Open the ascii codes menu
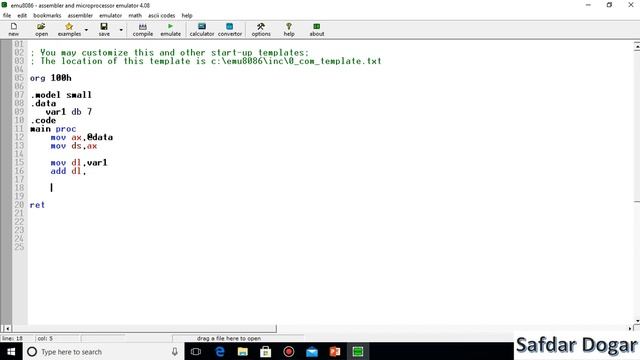 [x=162, y=16]
